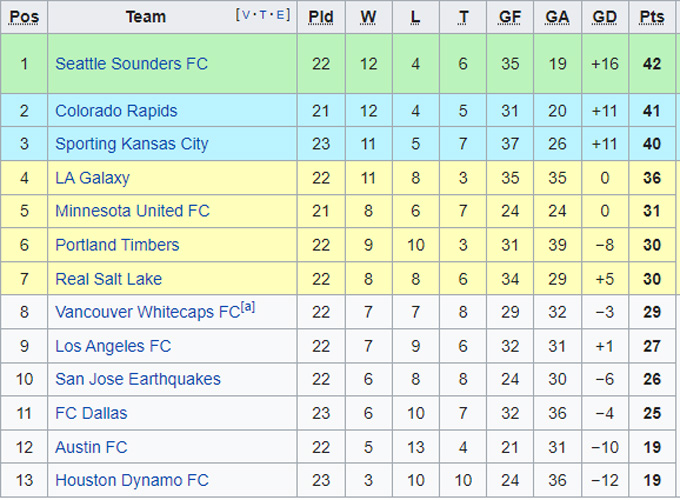Click the Pld column header
Screen dimensions: 680x500
[x=321, y=17]
